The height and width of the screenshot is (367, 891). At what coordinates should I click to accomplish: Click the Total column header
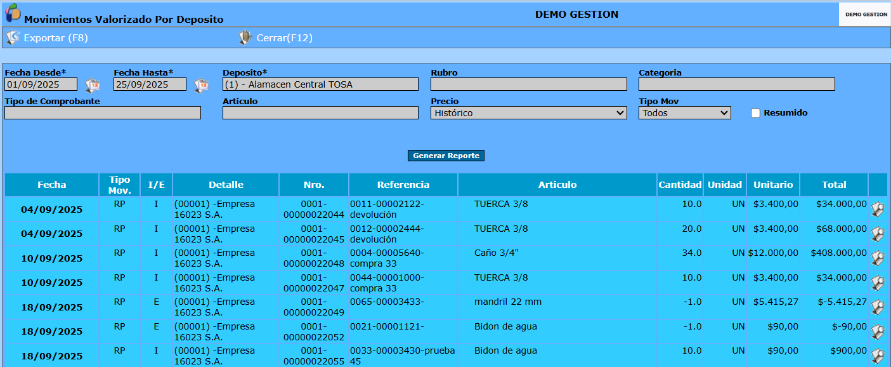(x=834, y=185)
